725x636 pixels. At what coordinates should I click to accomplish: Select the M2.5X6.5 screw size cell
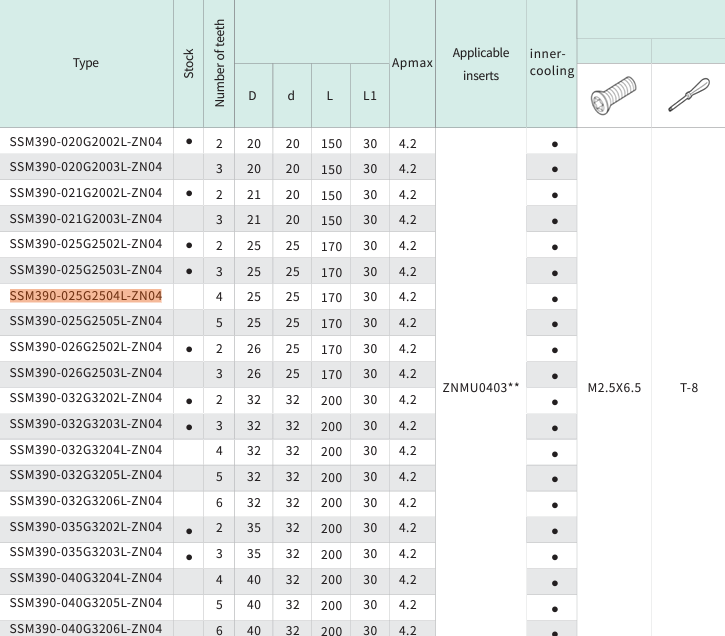(614, 387)
